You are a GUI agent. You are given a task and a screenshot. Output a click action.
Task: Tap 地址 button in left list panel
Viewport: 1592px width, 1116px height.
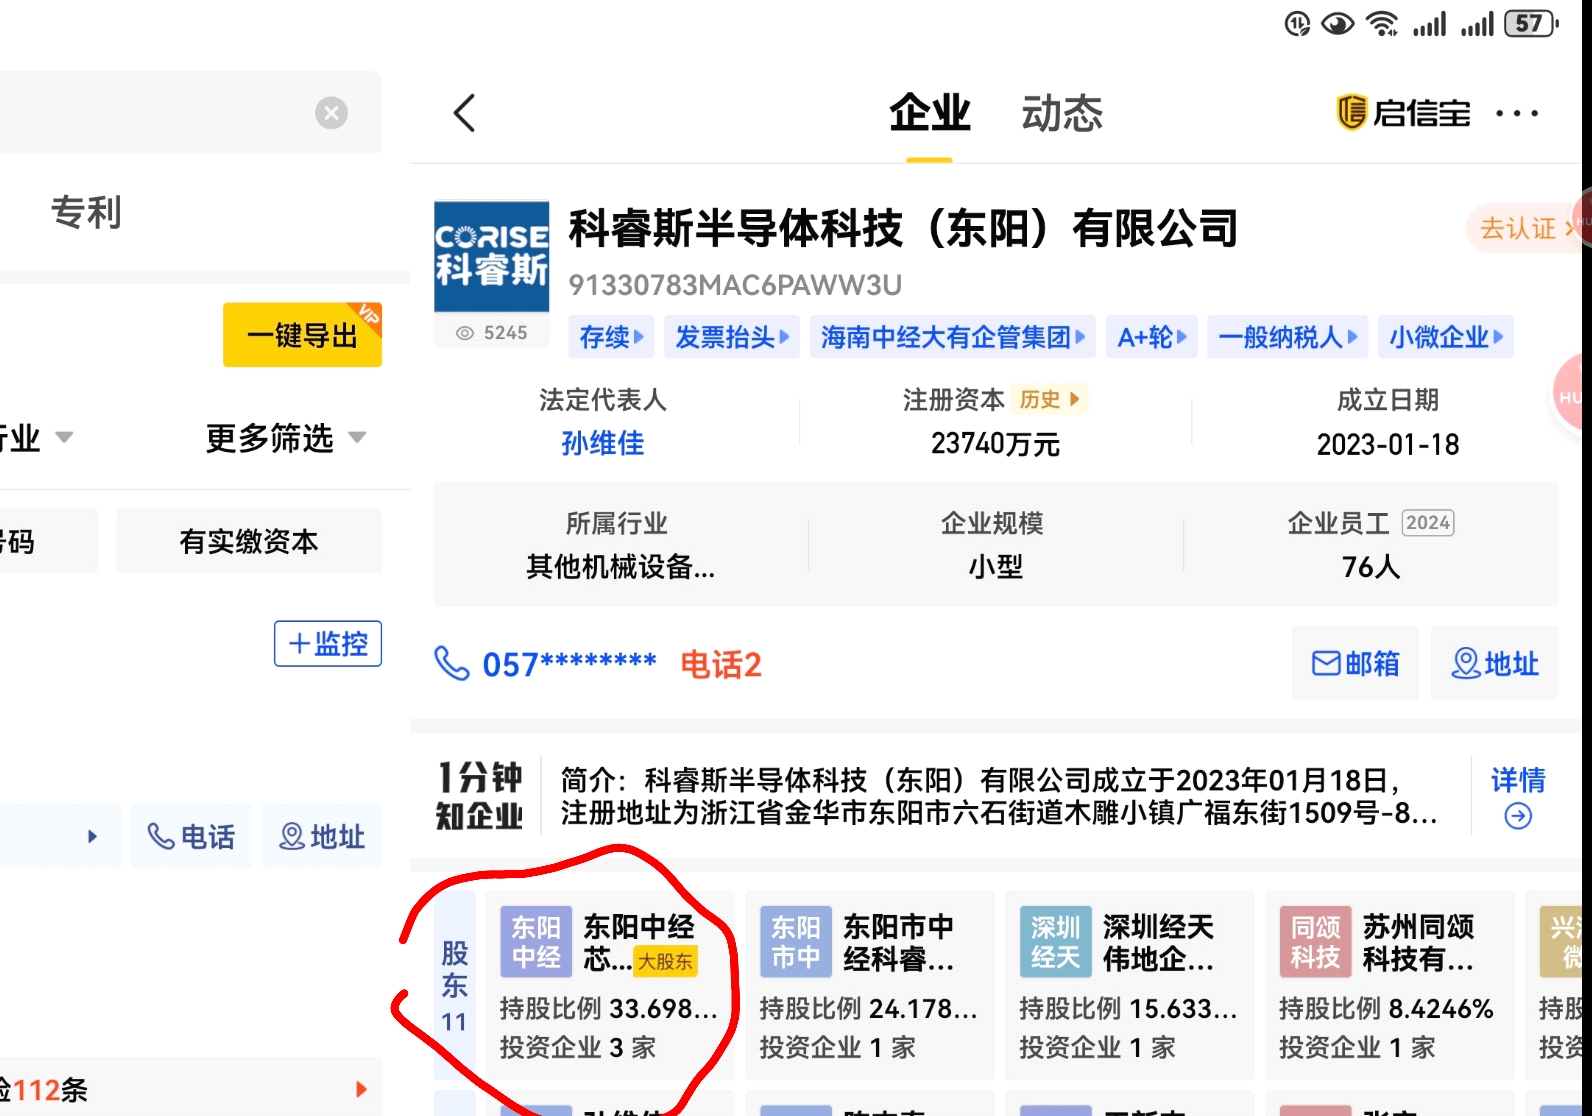pyautogui.click(x=322, y=836)
